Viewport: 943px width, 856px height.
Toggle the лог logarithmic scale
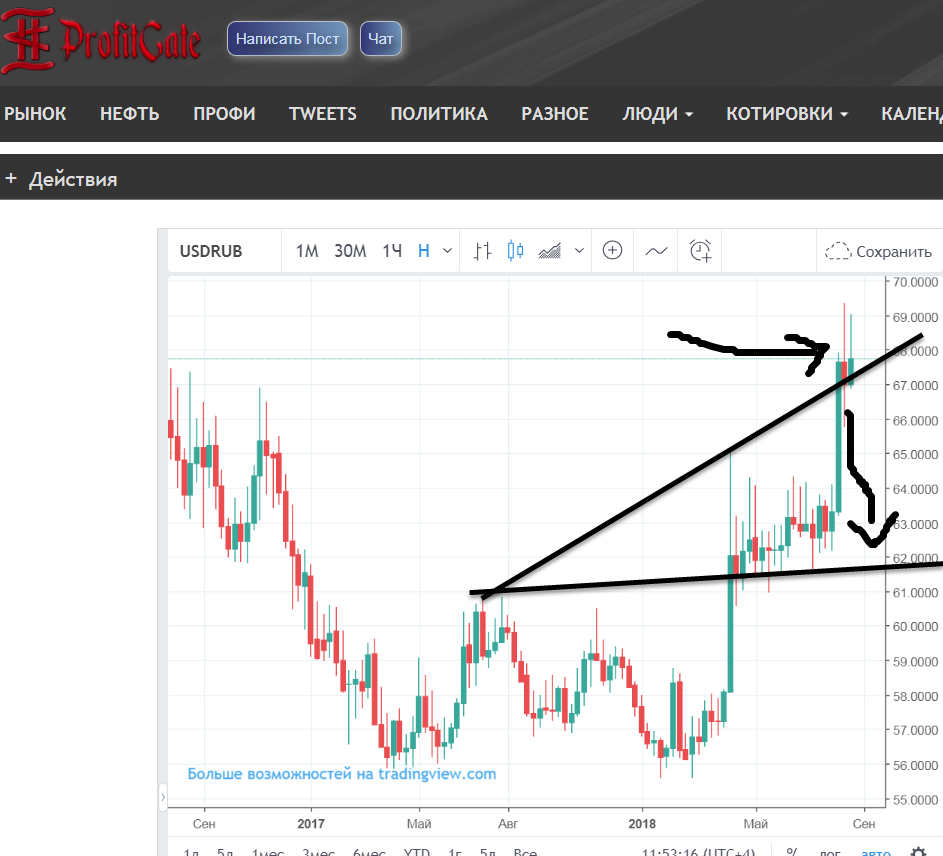pyautogui.click(x=830, y=851)
